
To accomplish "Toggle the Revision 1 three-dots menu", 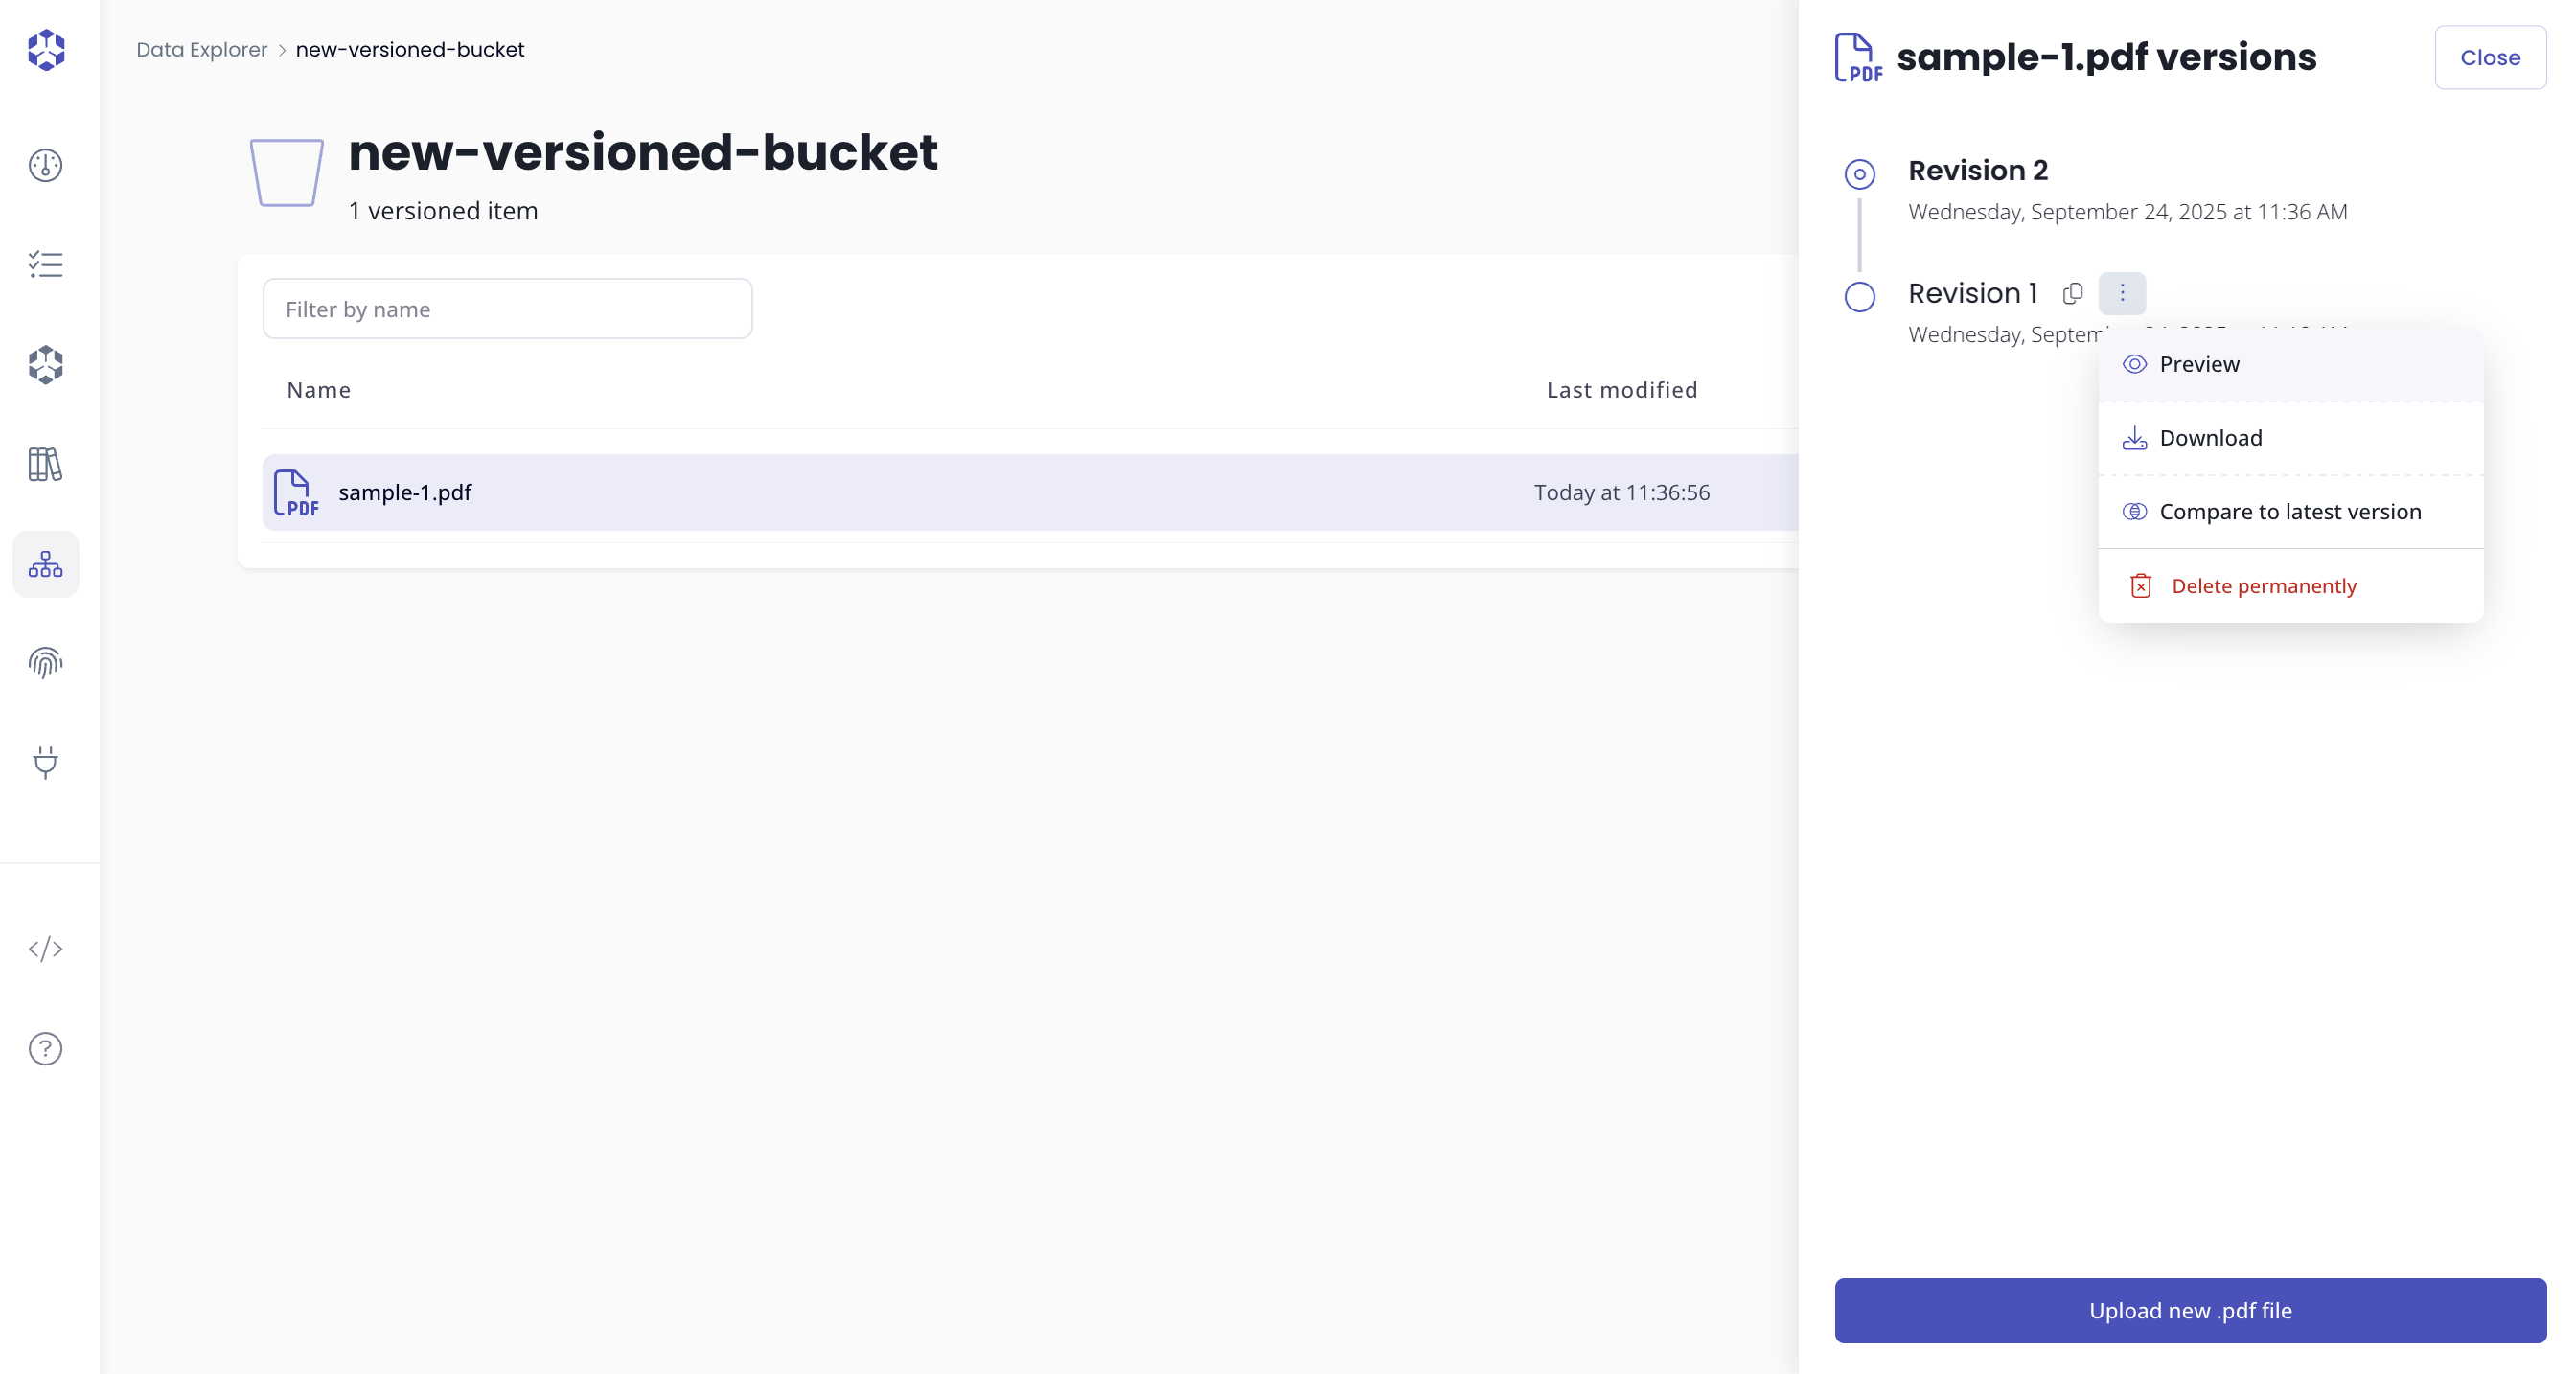I will [2122, 293].
